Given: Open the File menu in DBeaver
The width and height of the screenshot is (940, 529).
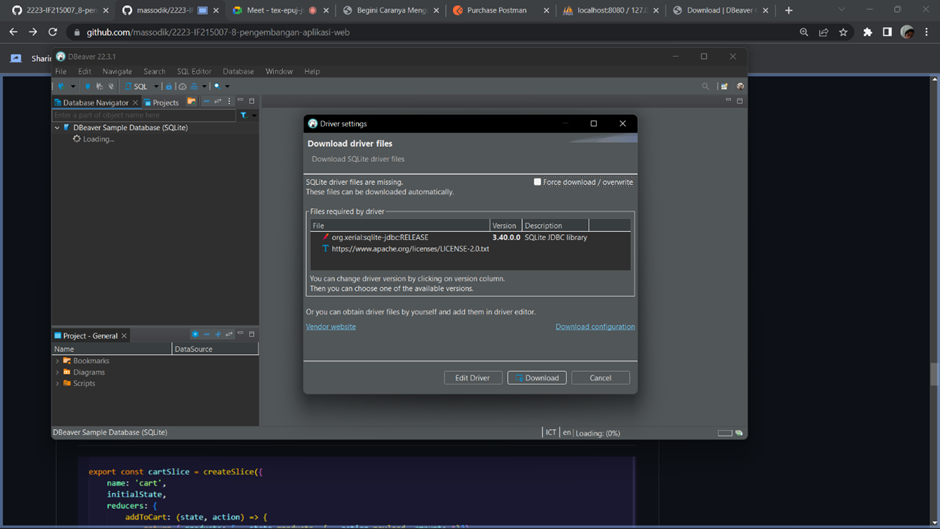Looking at the screenshot, I should [61, 71].
